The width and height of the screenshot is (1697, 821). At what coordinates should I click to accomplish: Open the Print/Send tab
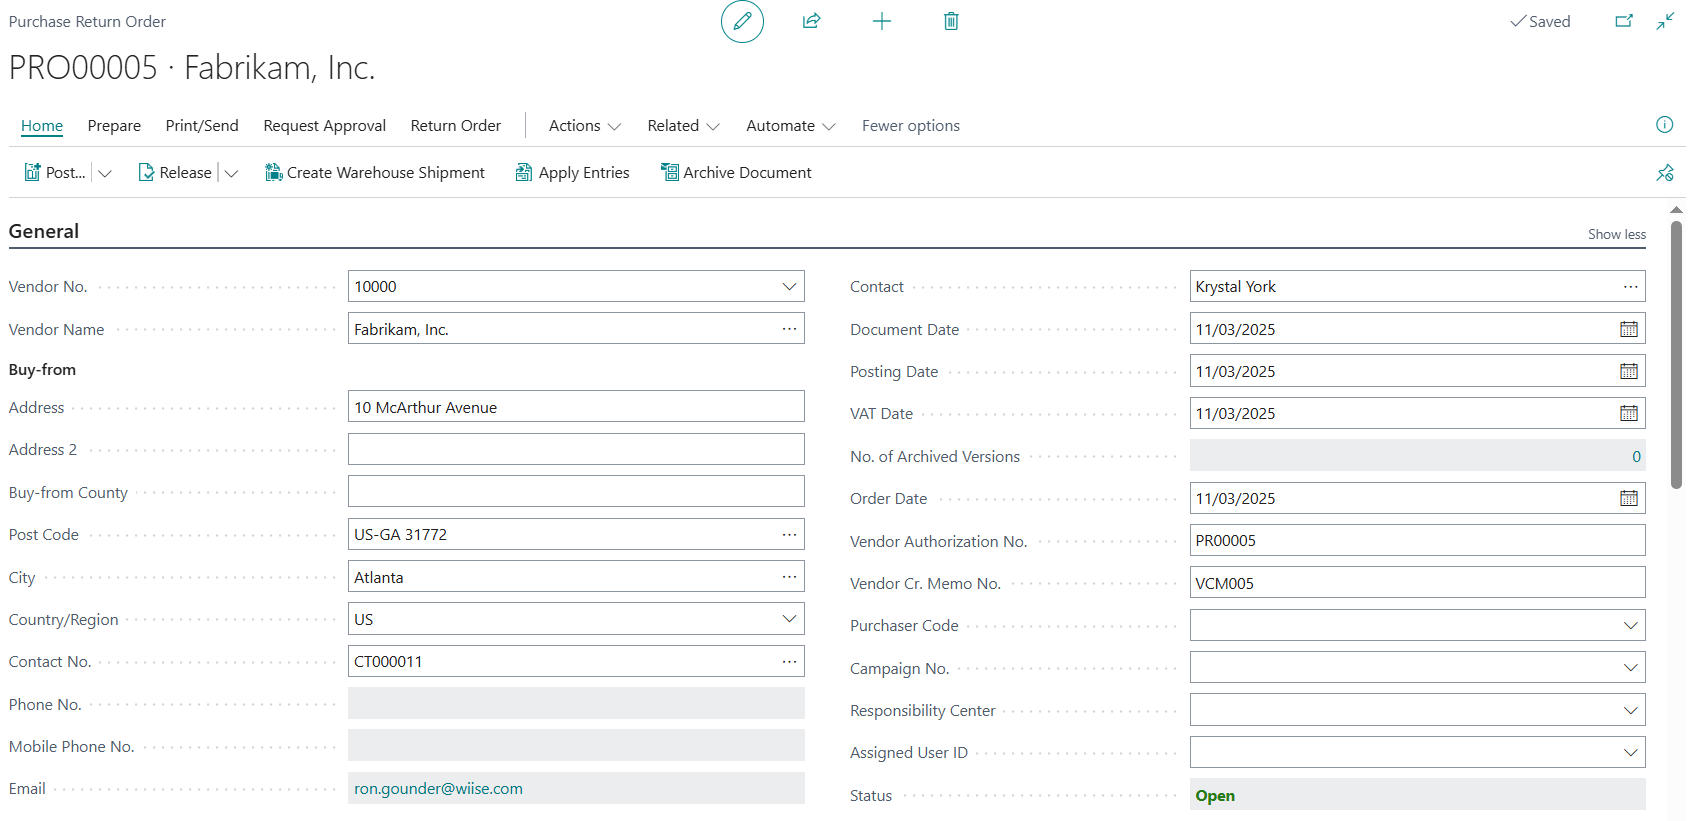pos(202,126)
